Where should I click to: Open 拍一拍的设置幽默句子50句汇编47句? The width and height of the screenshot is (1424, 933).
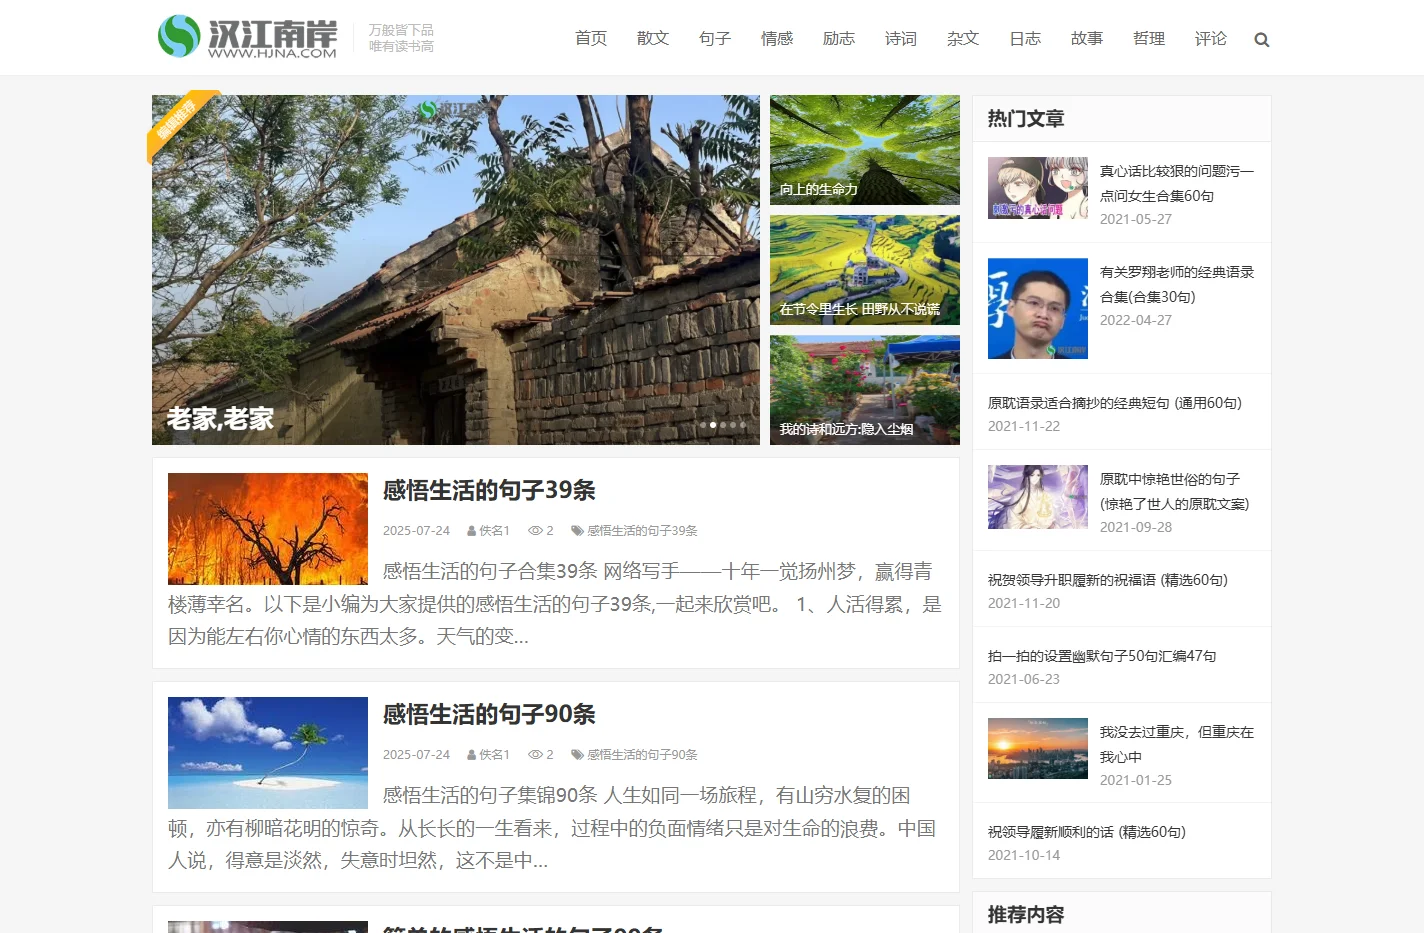[1102, 656]
